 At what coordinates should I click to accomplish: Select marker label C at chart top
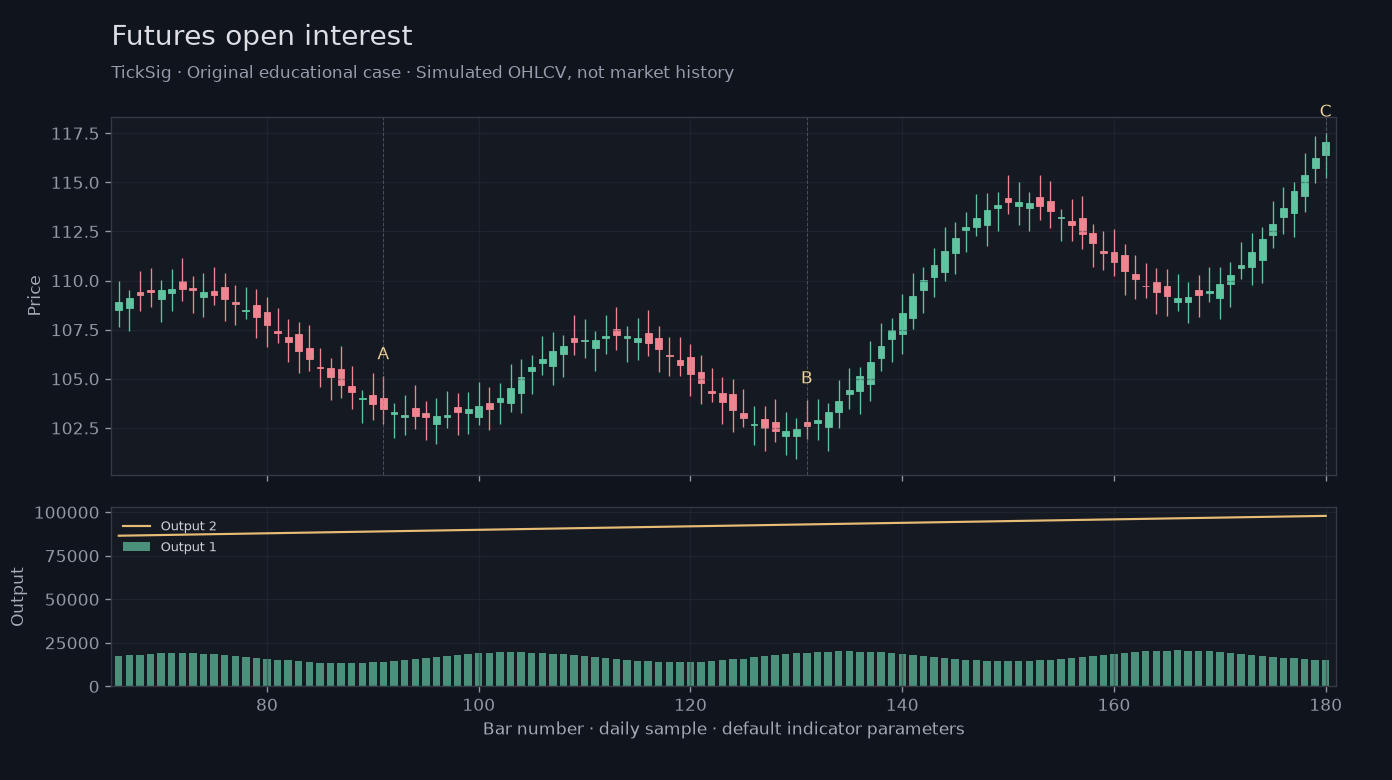[1325, 111]
